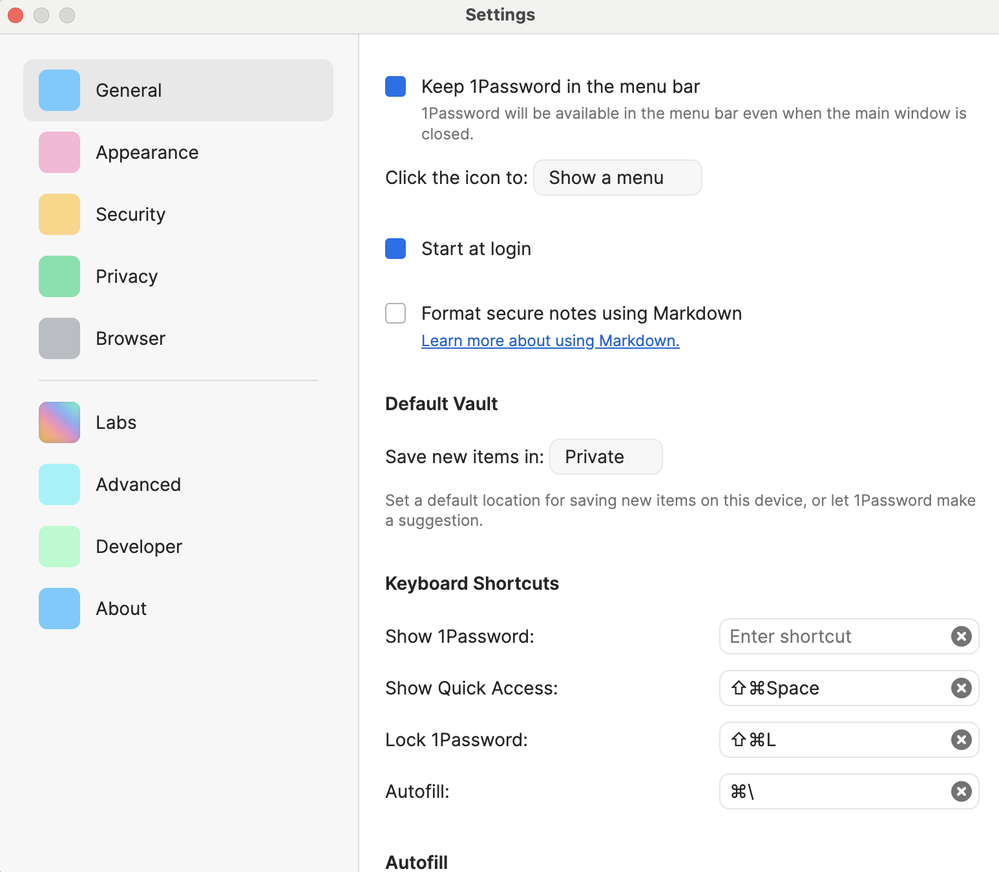Click the Autofill shortcut input field

(x=832, y=792)
